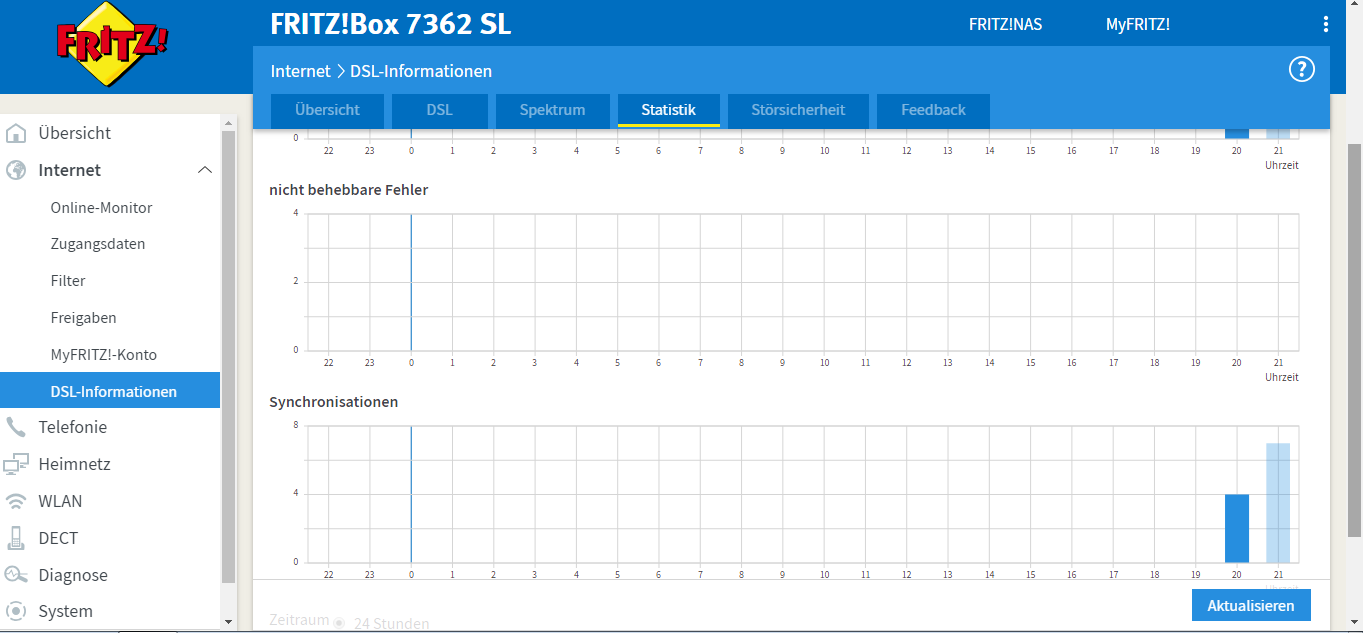Click the sidebar scrollbar up arrow
The height and width of the screenshot is (633, 1363).
228,124
